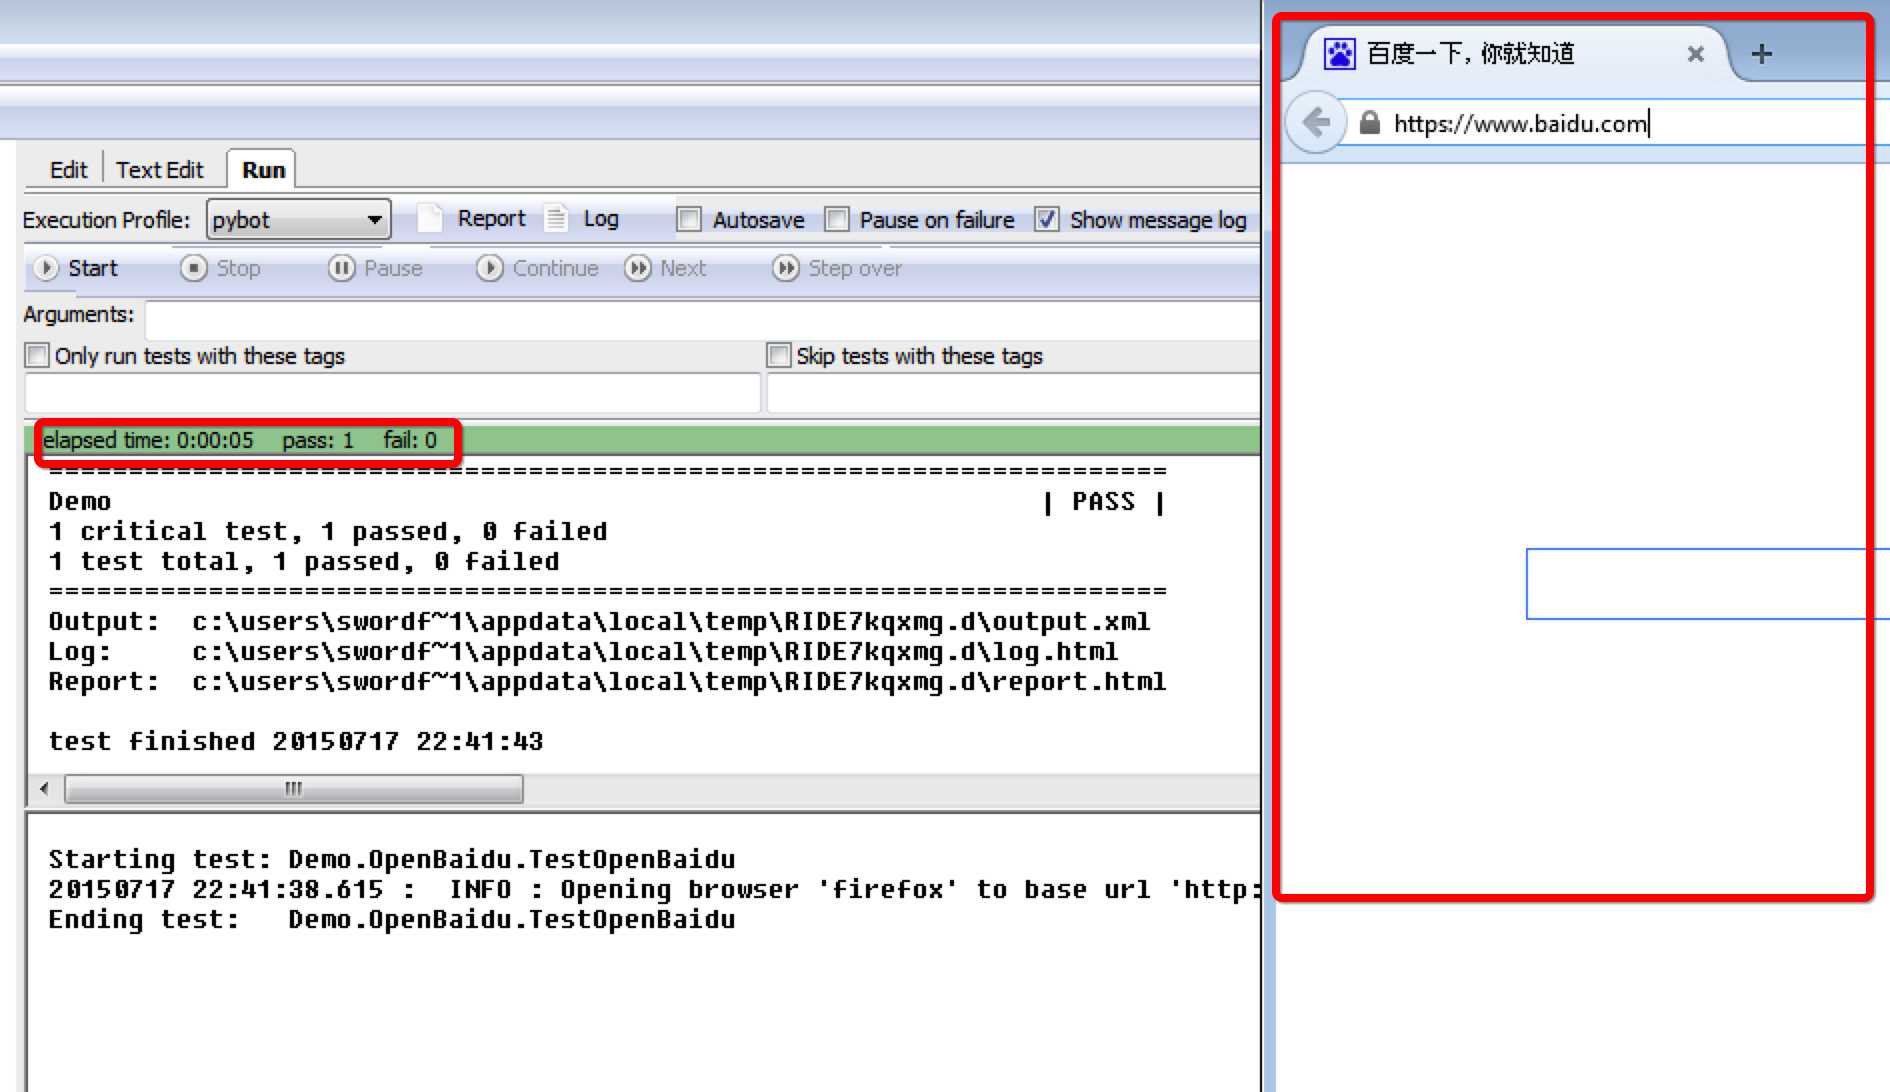Click '1 critical test, 1 passed' line

[x=328, y=532]
